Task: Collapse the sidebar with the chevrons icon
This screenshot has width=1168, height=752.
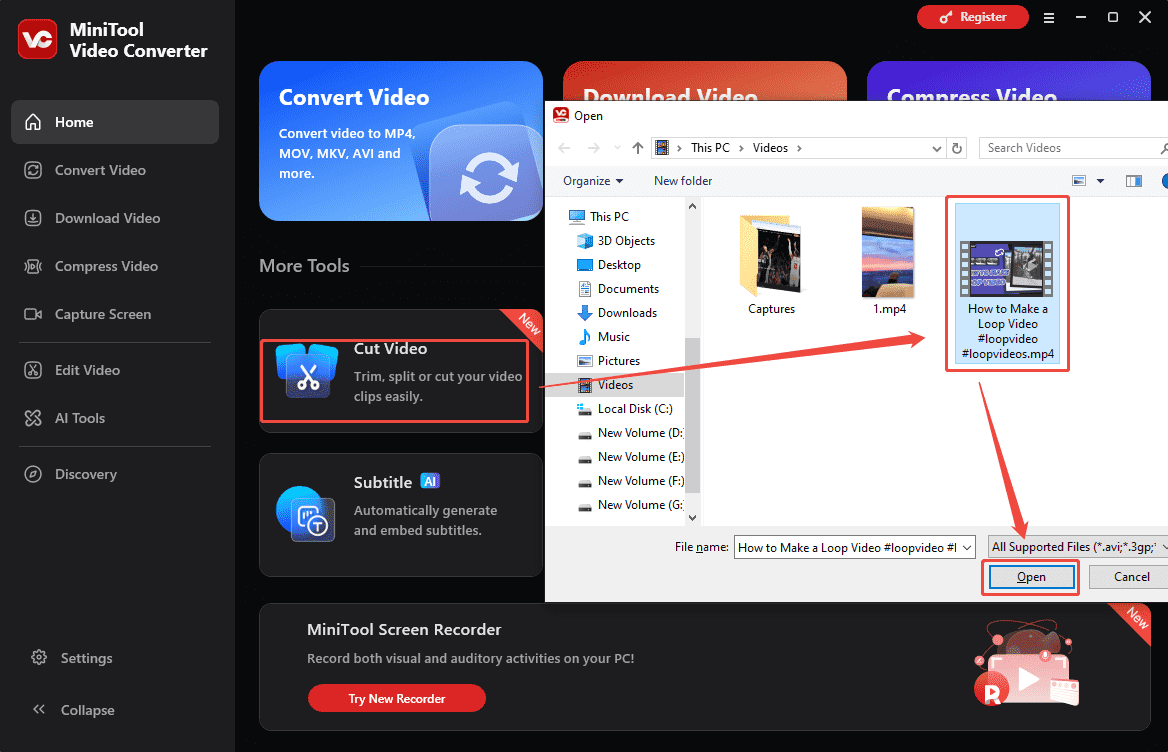Action: tap(39, 709)
